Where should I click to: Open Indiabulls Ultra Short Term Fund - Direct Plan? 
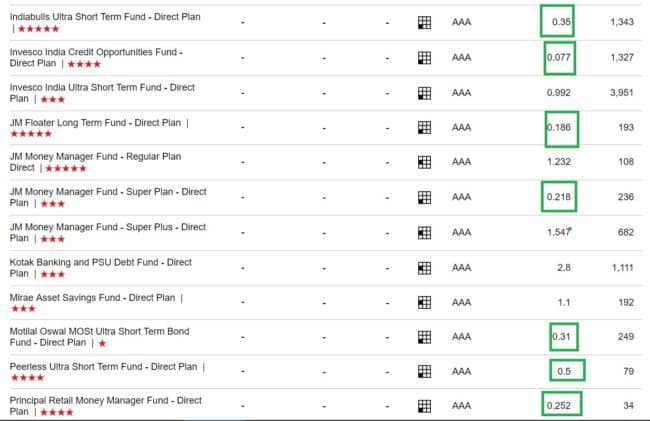click(105, 17)
